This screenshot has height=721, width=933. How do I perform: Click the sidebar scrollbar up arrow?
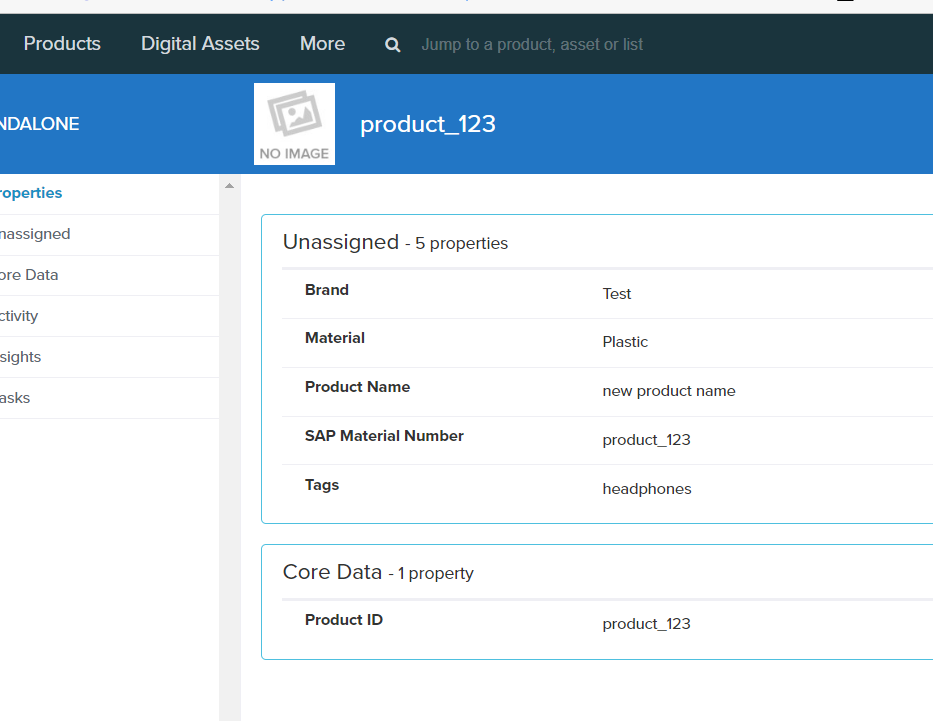[229, 186]
